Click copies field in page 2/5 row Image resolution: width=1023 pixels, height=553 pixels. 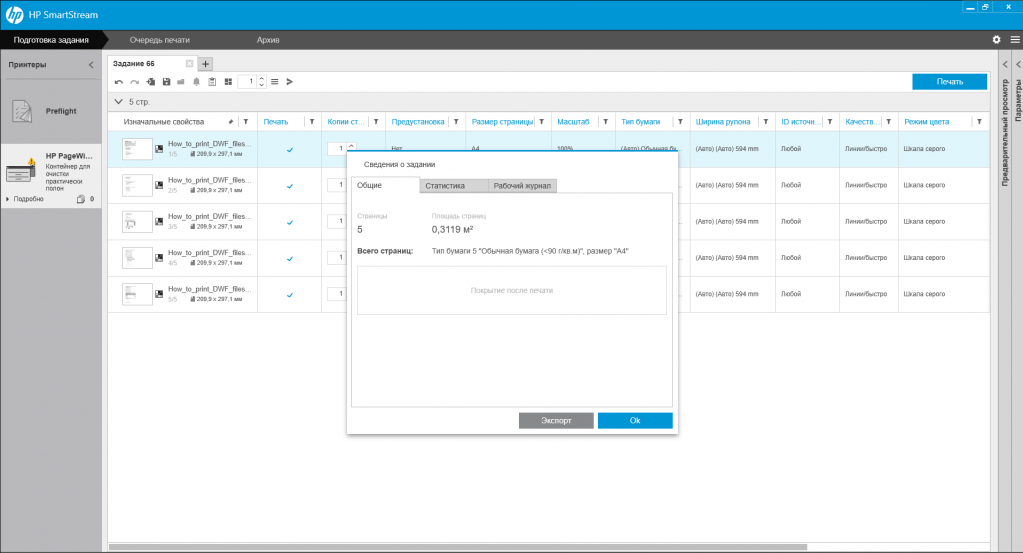tap(337, 185)
